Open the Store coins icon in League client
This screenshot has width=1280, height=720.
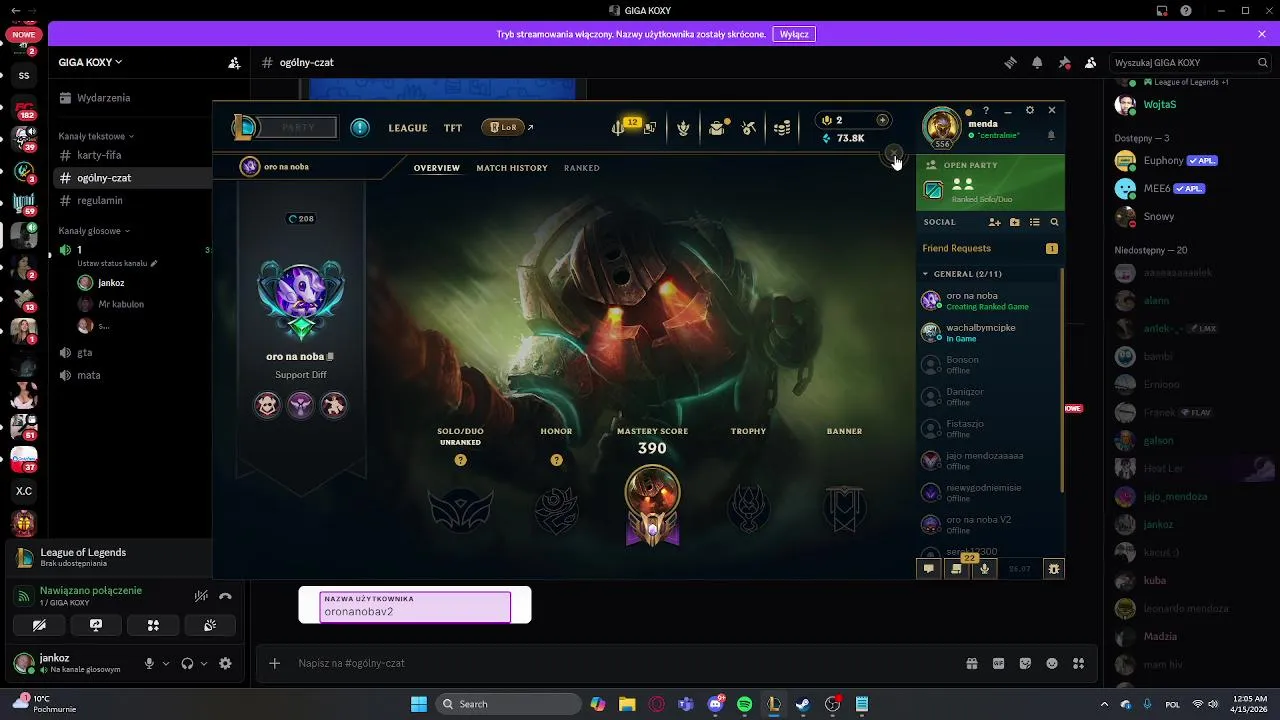782,127
